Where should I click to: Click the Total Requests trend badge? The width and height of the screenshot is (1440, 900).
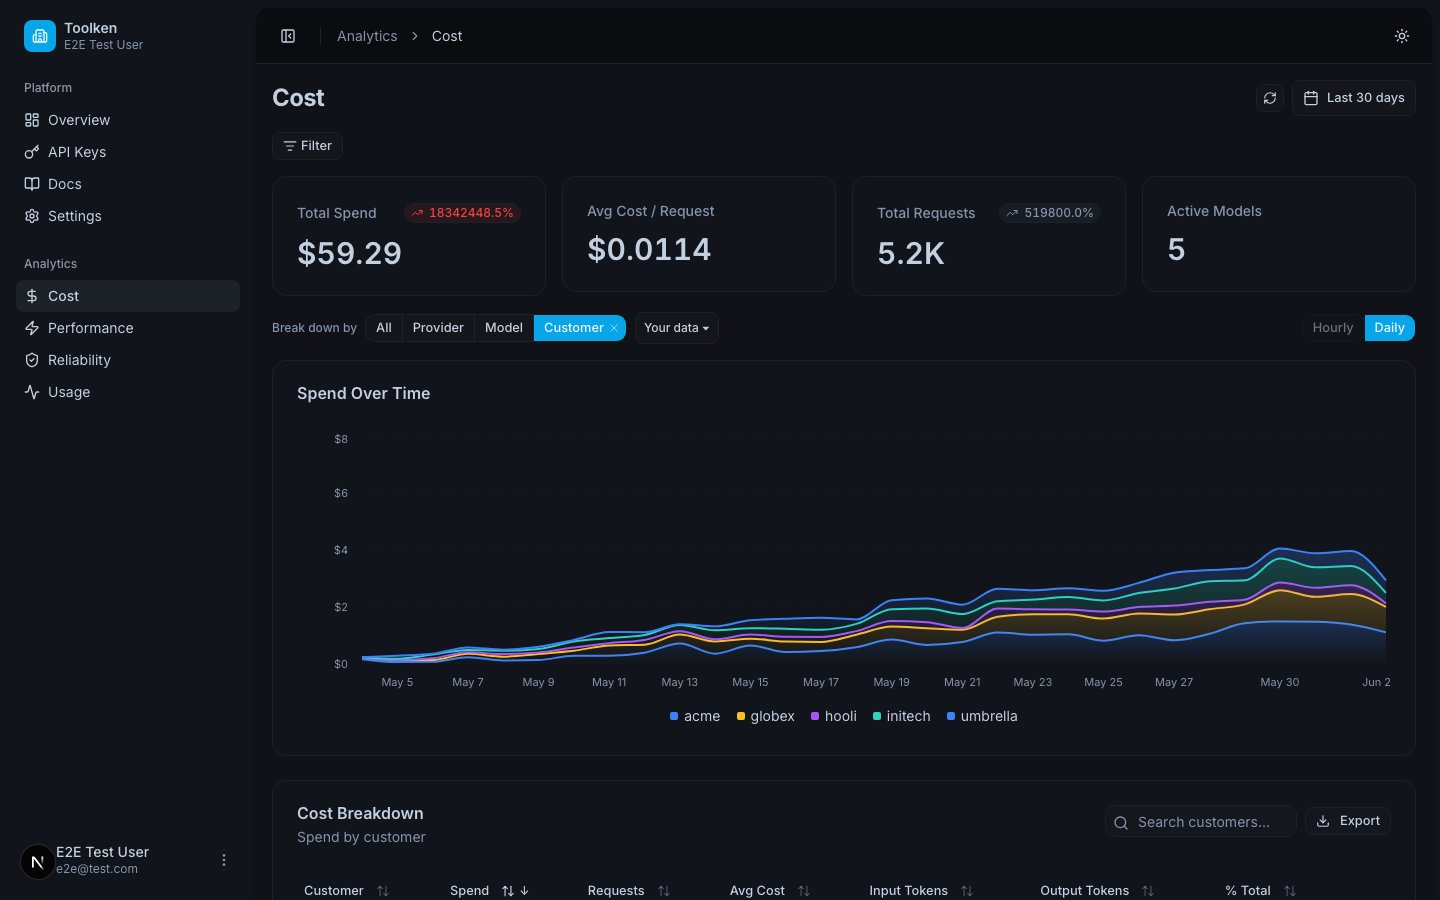(1050, 213)
